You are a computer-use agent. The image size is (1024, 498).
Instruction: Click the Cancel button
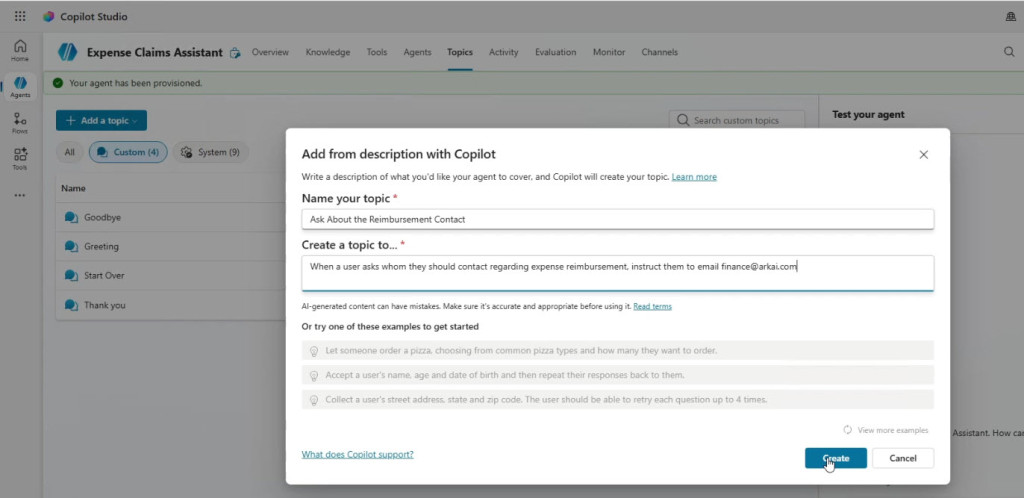[x=903, y=458]
